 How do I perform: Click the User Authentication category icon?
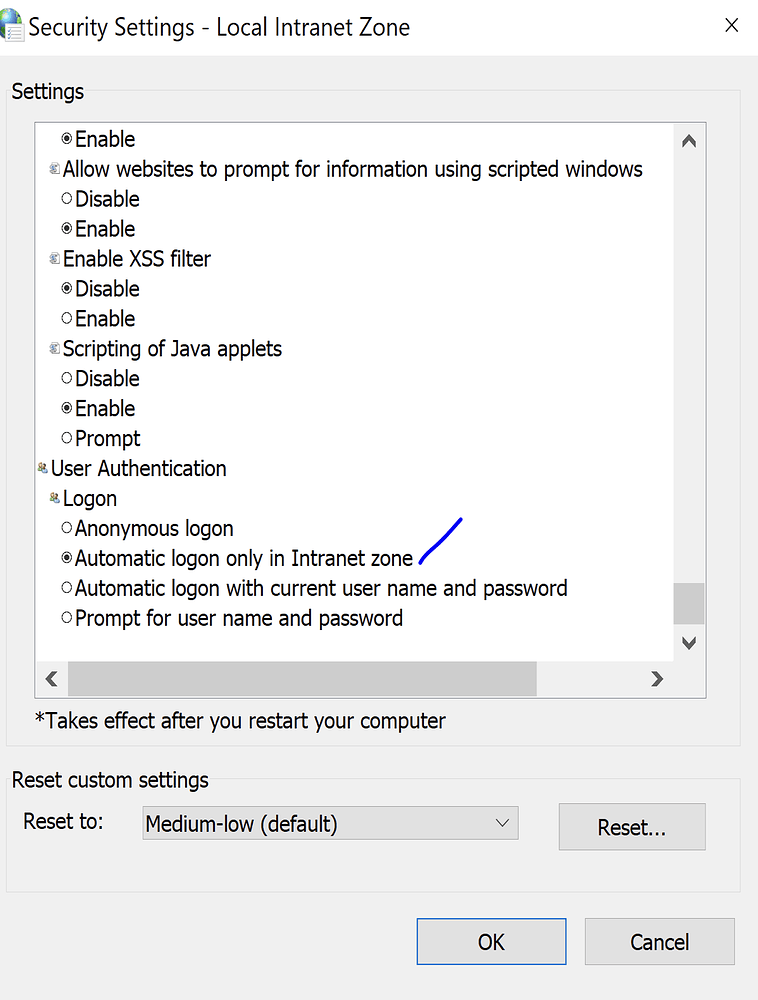pyautogui.click(x=42, y=467)
